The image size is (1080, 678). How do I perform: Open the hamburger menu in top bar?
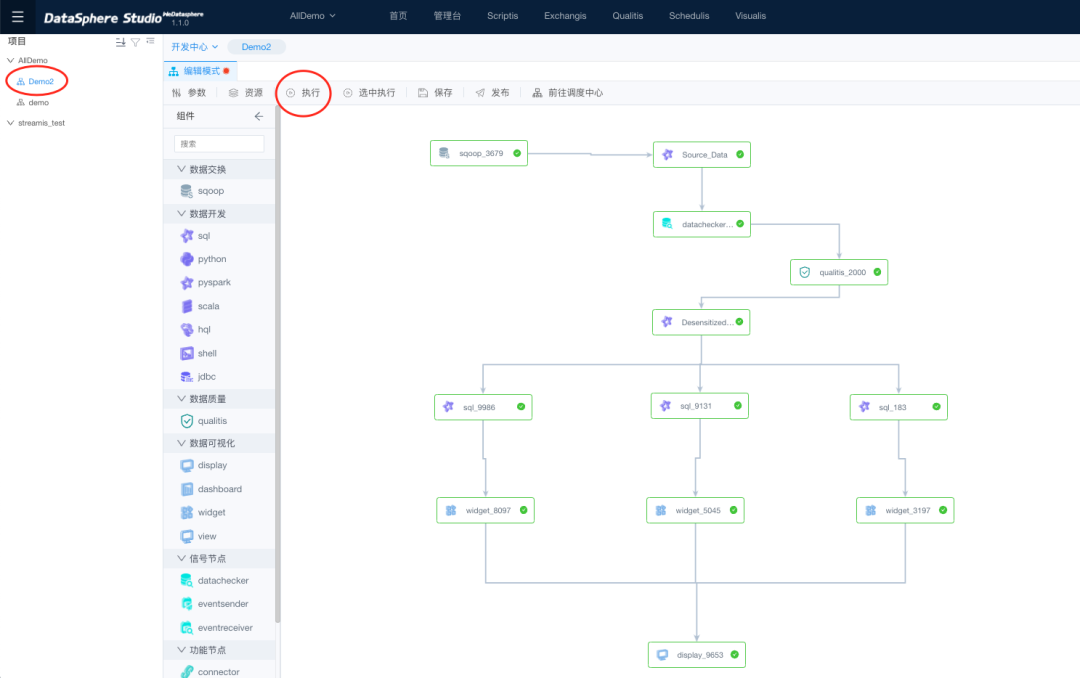click(18, 16)
